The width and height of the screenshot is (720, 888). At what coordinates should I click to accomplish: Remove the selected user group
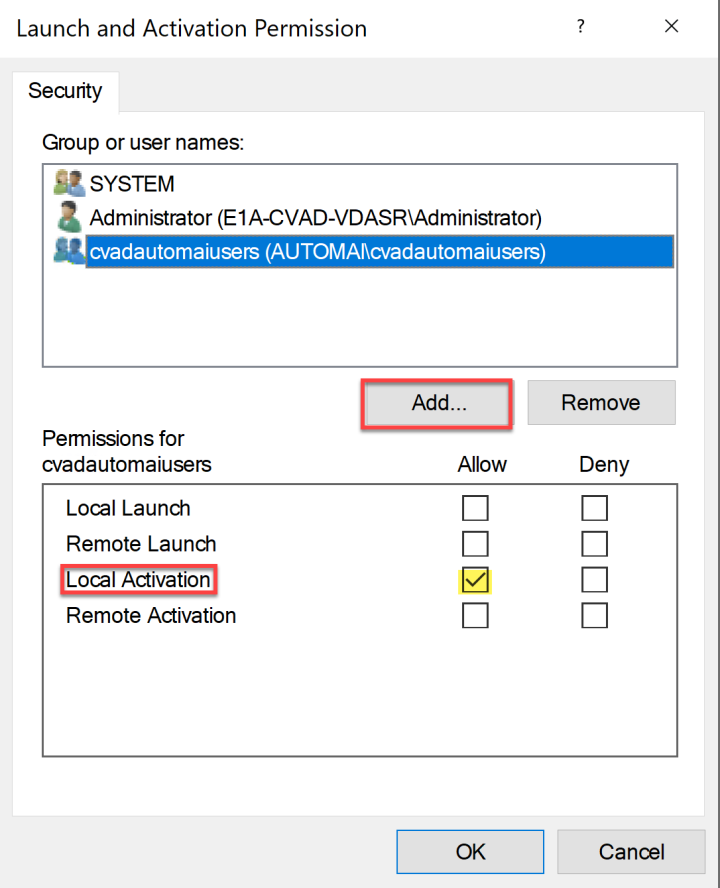[601, 403]
